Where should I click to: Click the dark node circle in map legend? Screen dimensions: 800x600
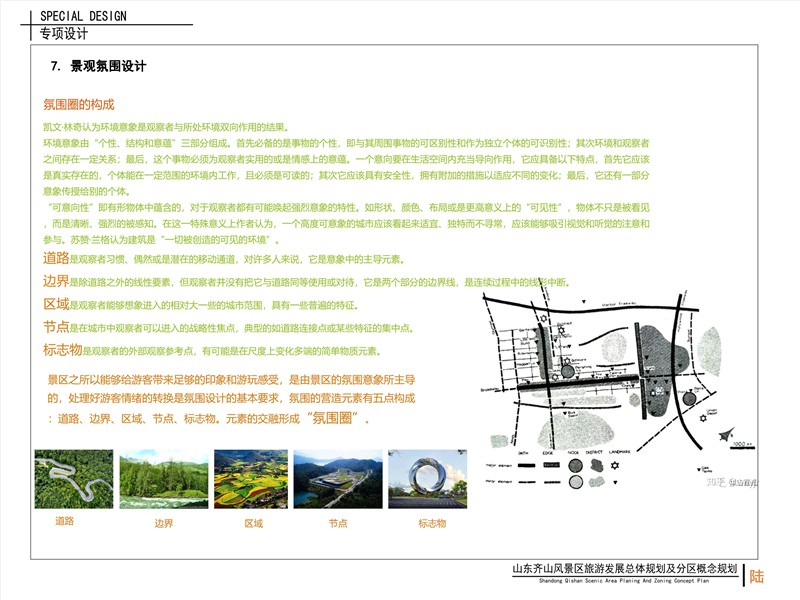(576, 465)
